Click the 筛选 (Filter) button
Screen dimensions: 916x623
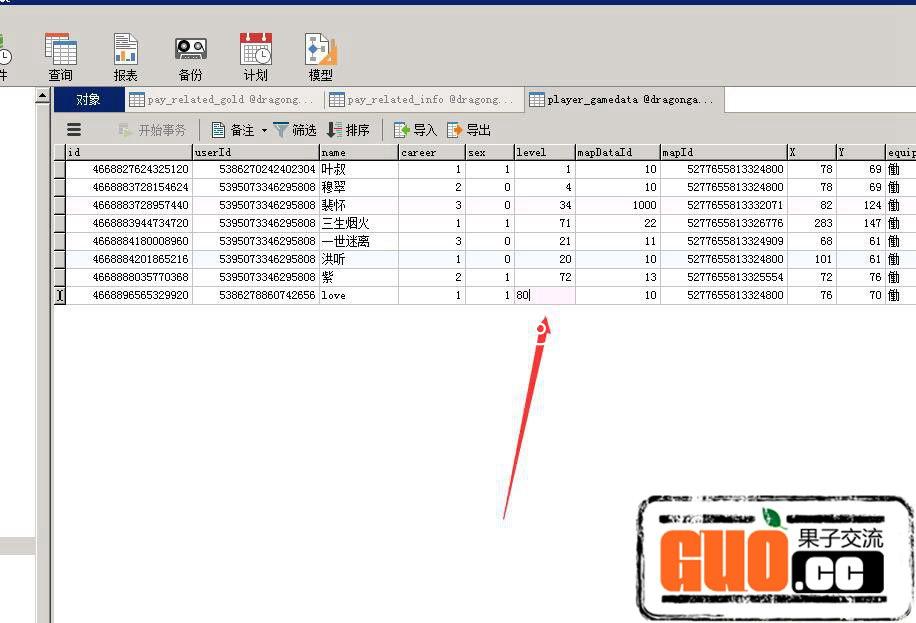(x=295, y=130)
